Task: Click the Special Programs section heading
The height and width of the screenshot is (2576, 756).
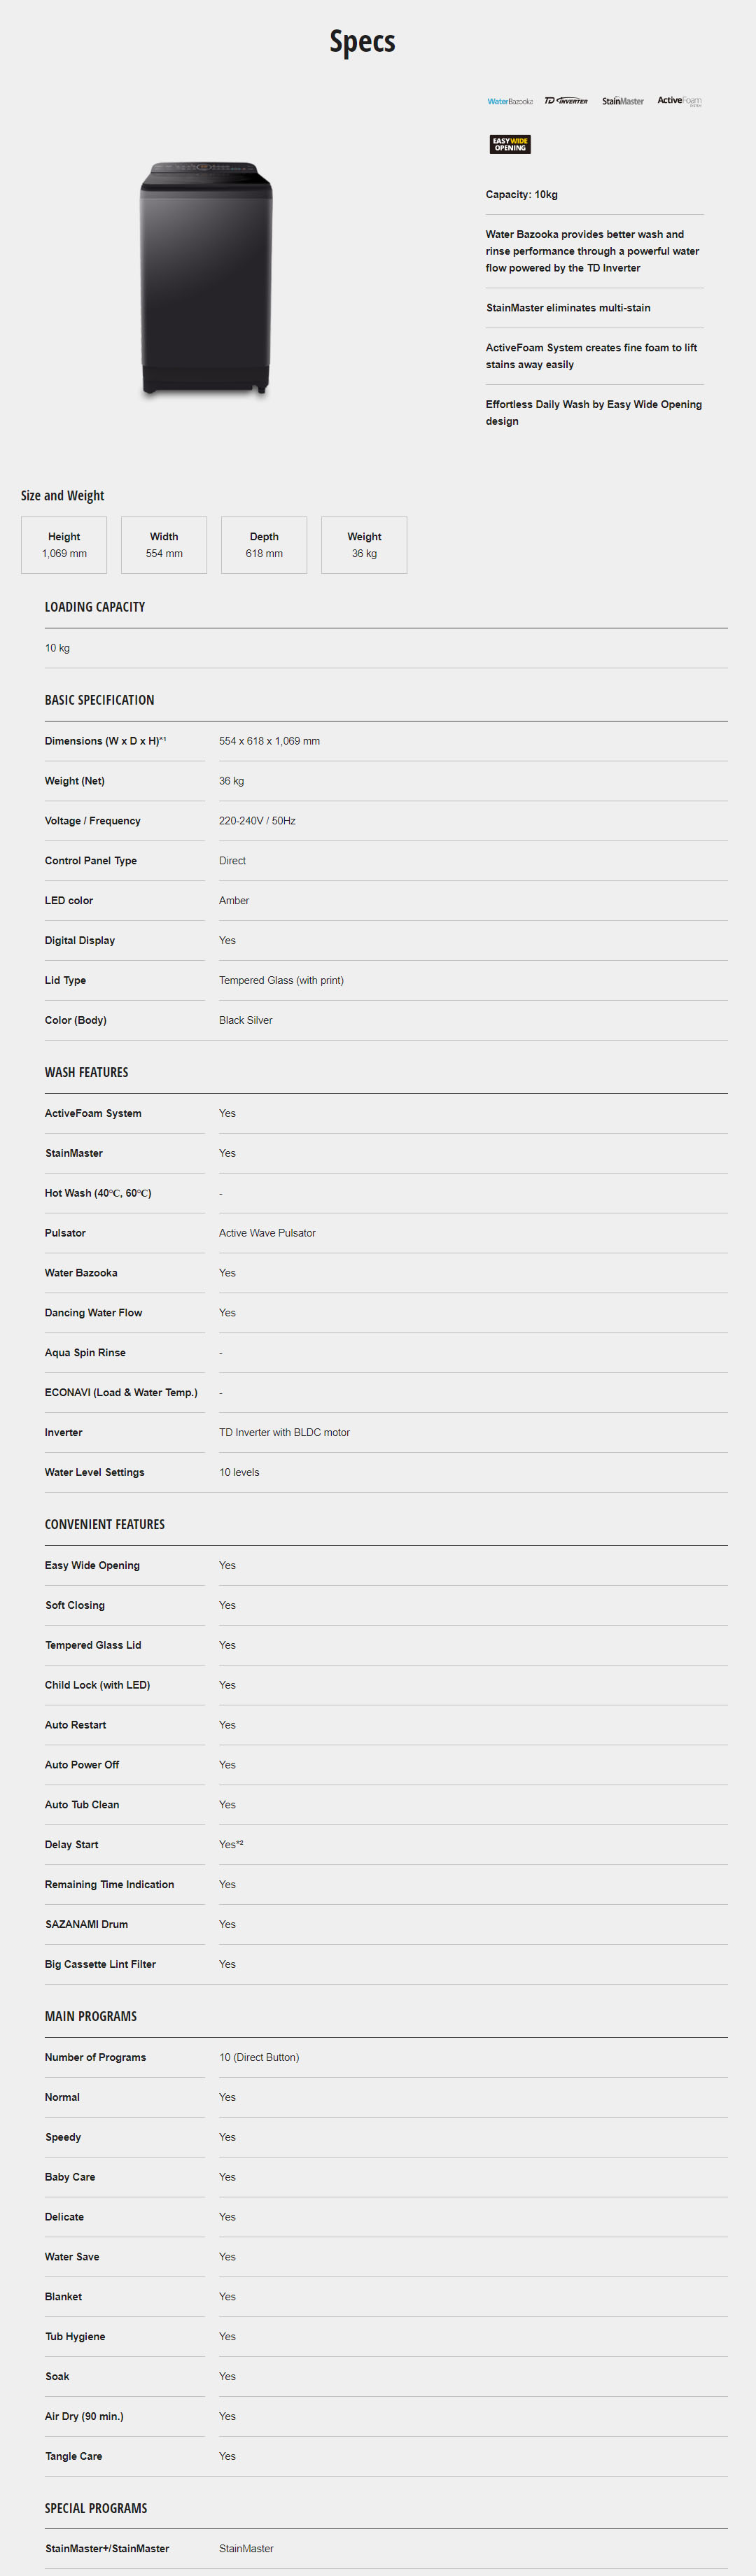Action: (x=96, y=2508)
